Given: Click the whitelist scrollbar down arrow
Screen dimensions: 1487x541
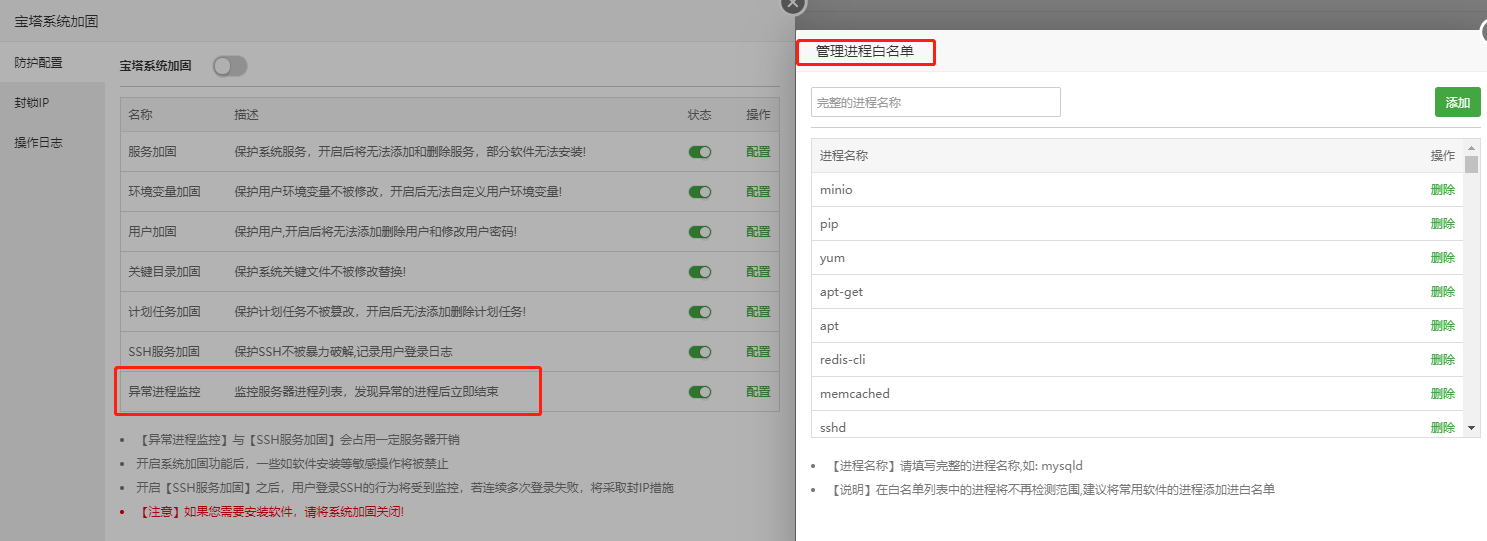Looking at the screenshot, I should pos(1471,428).
